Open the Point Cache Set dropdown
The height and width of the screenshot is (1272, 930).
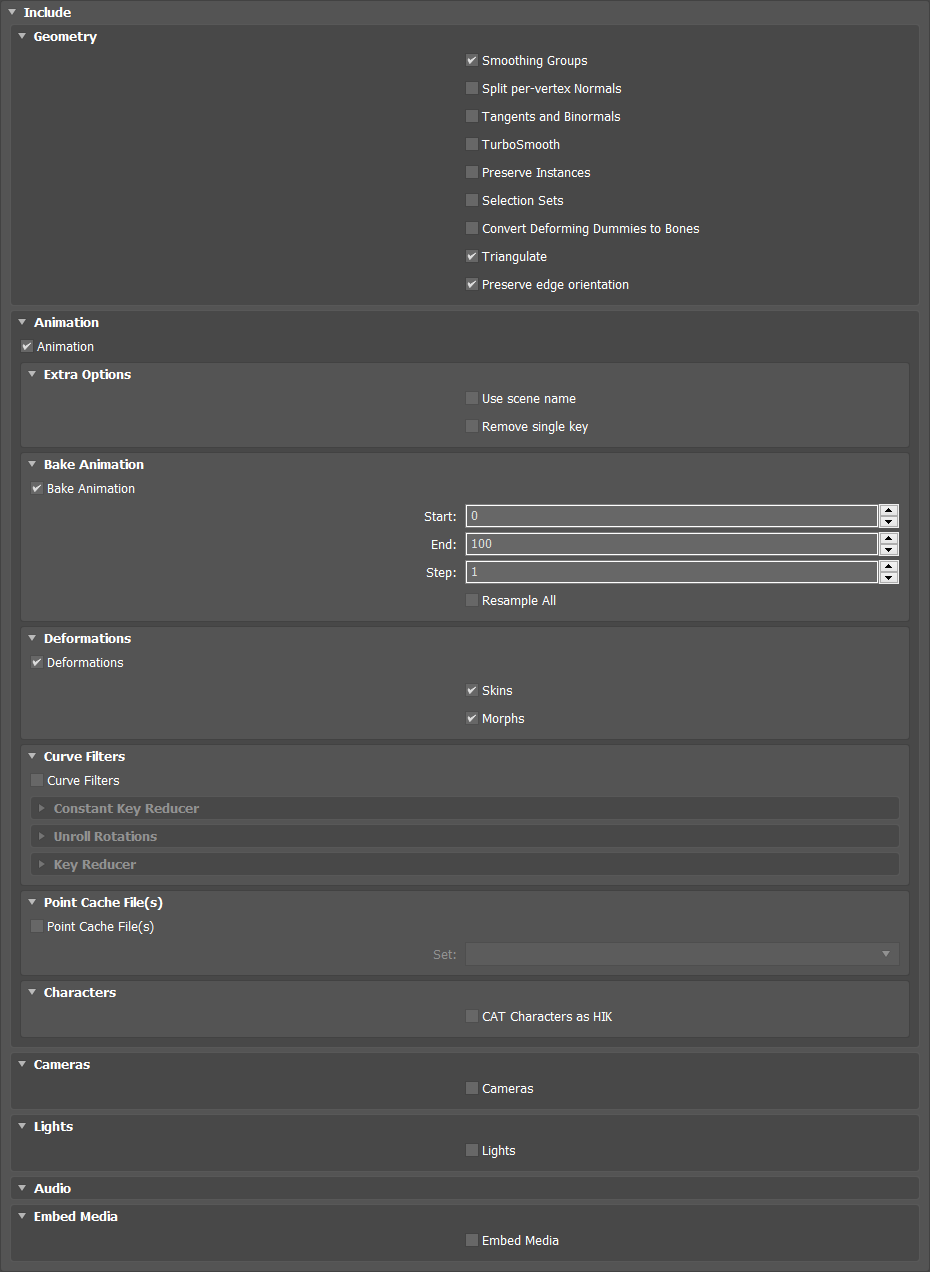click(682, 955)
